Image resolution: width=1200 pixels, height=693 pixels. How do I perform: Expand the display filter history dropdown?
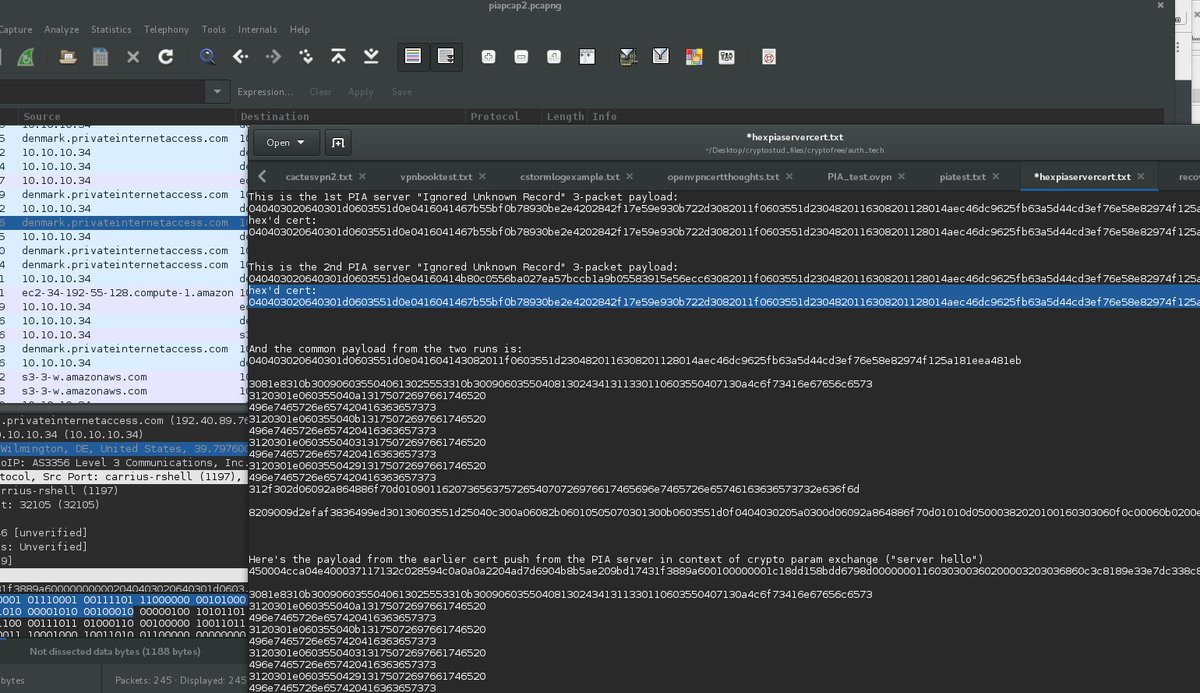pyautogui.click(x=218, y=92)
